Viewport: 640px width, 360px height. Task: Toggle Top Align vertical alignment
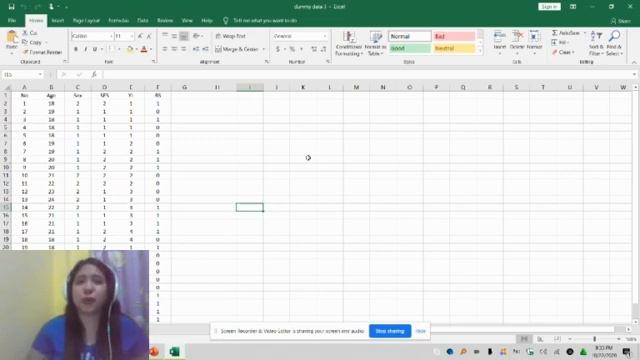click(165, 36)
